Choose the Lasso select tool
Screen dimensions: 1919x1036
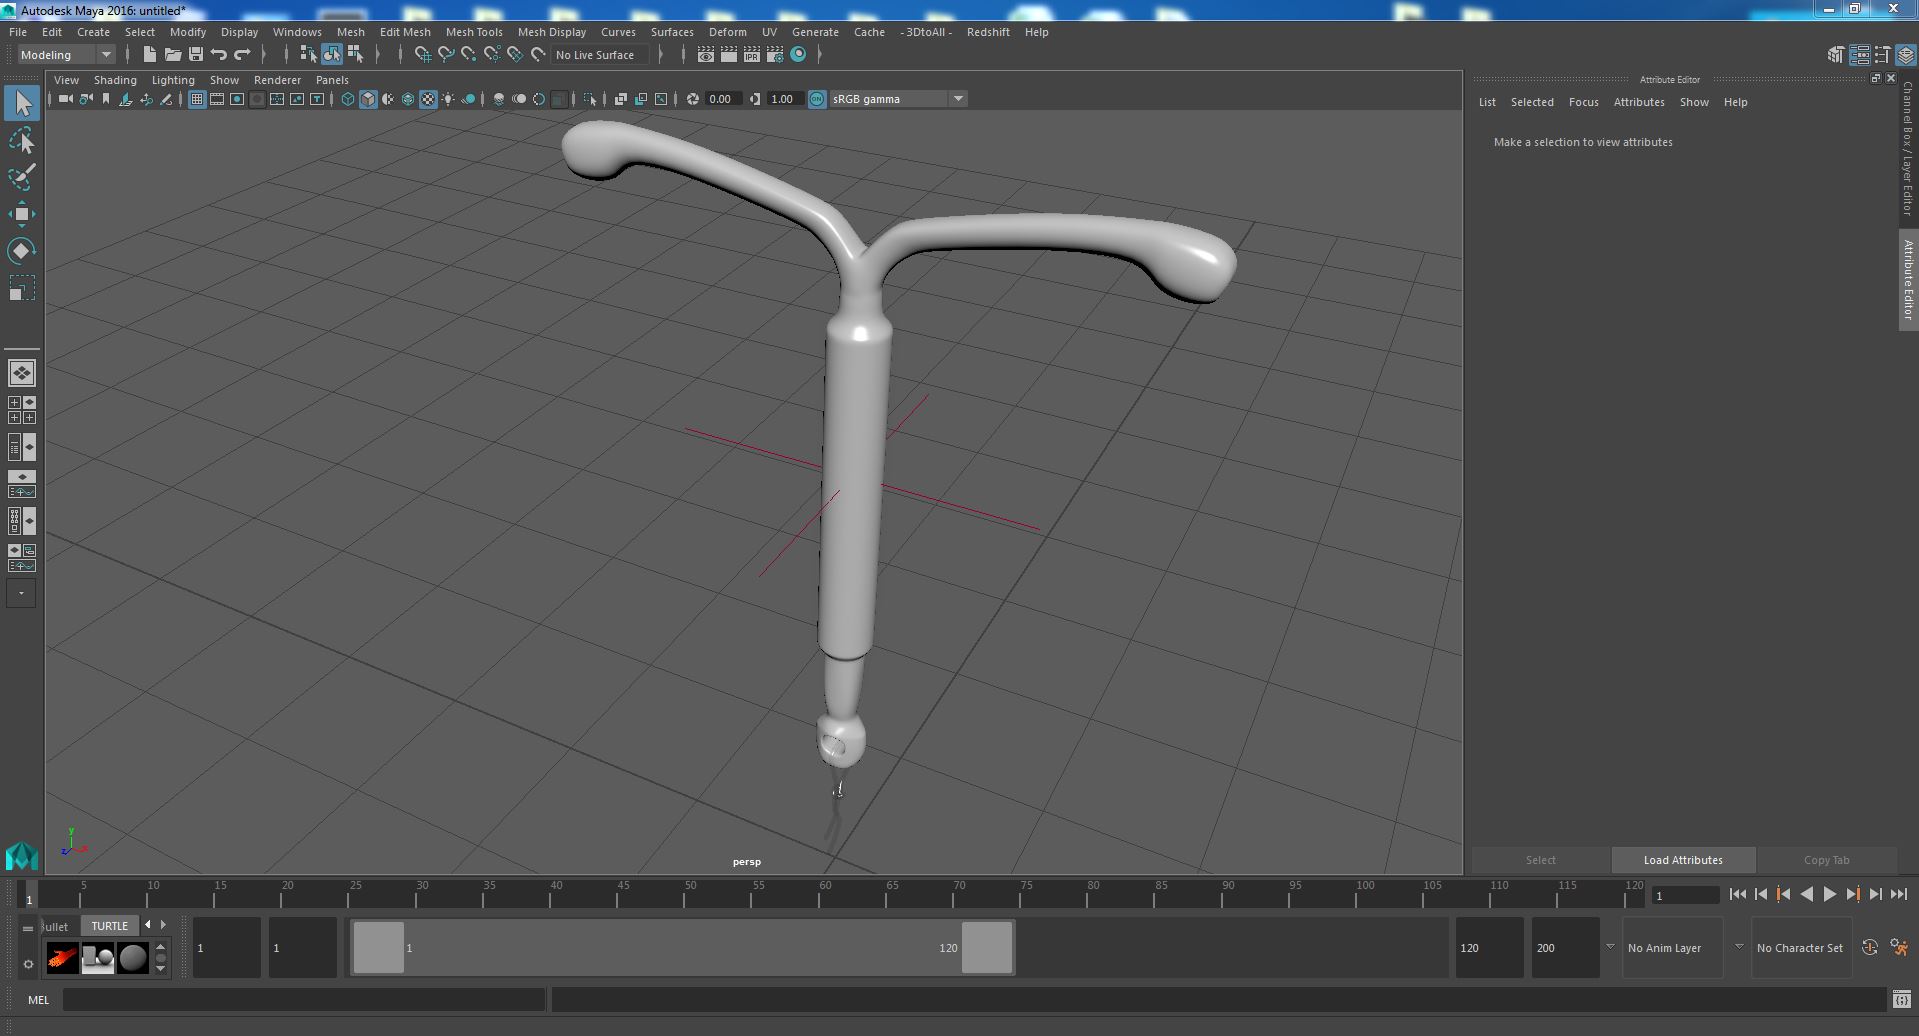tap(22, 141)
